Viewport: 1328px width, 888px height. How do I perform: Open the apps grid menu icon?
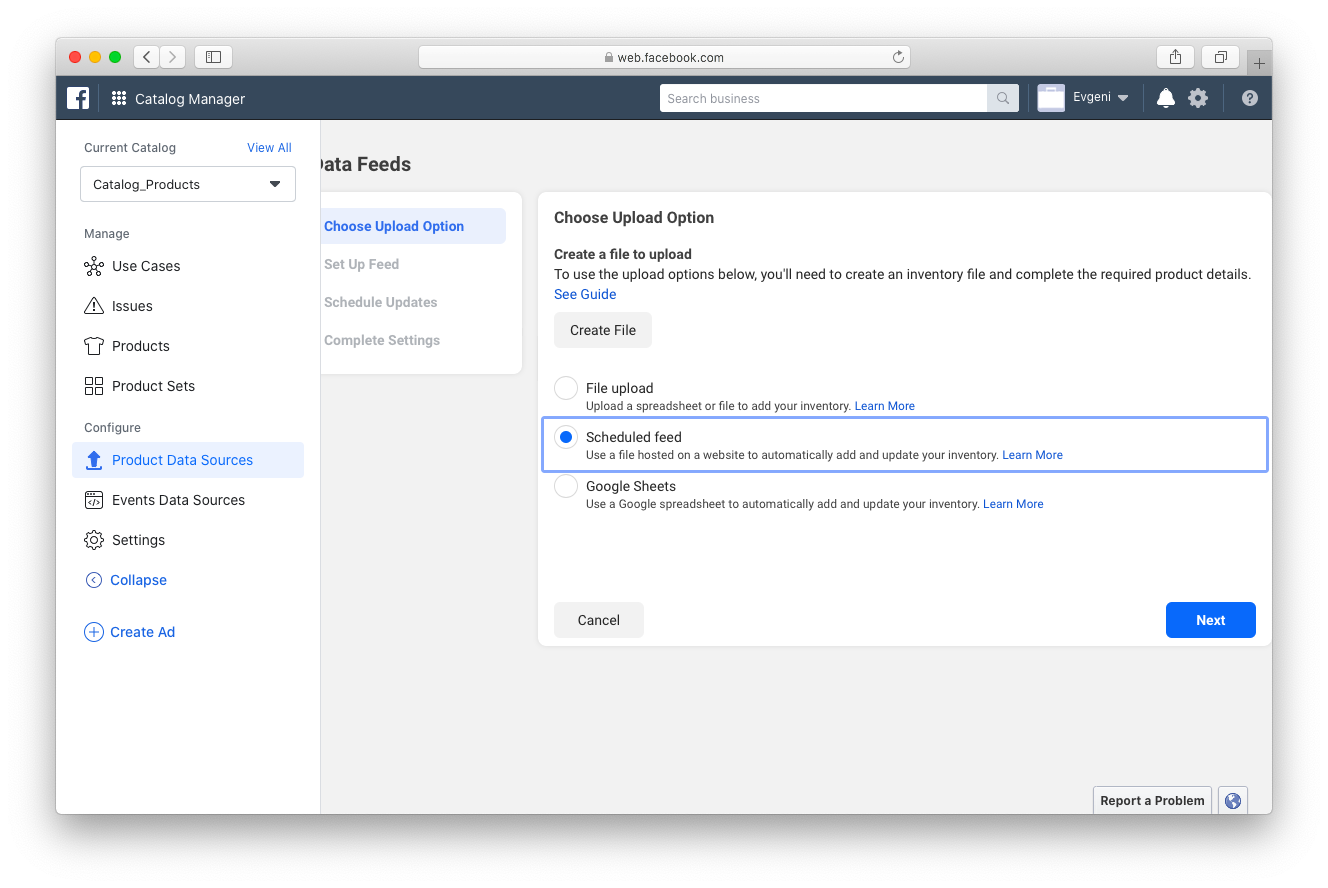pos(119,98)
